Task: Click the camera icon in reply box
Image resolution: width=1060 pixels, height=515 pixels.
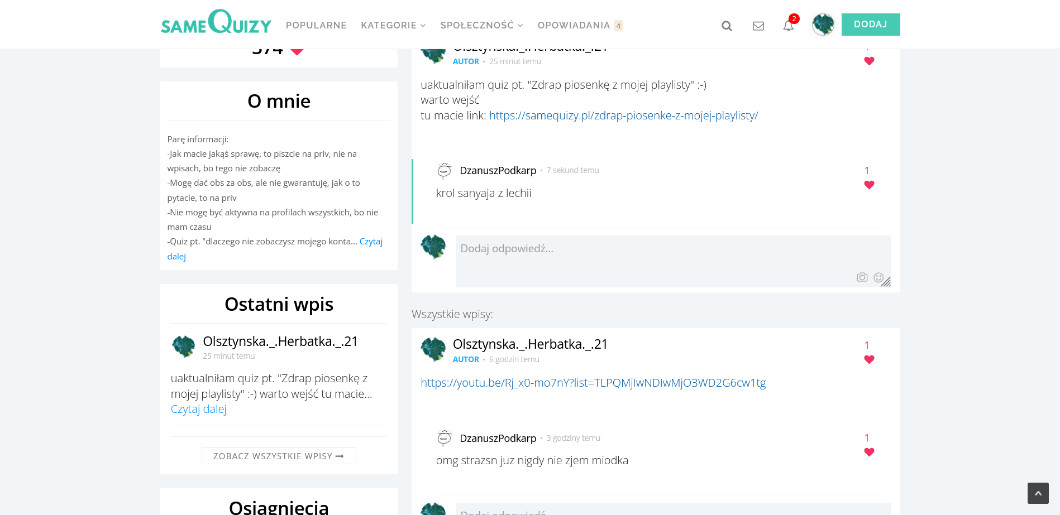Action: point(862,277)
